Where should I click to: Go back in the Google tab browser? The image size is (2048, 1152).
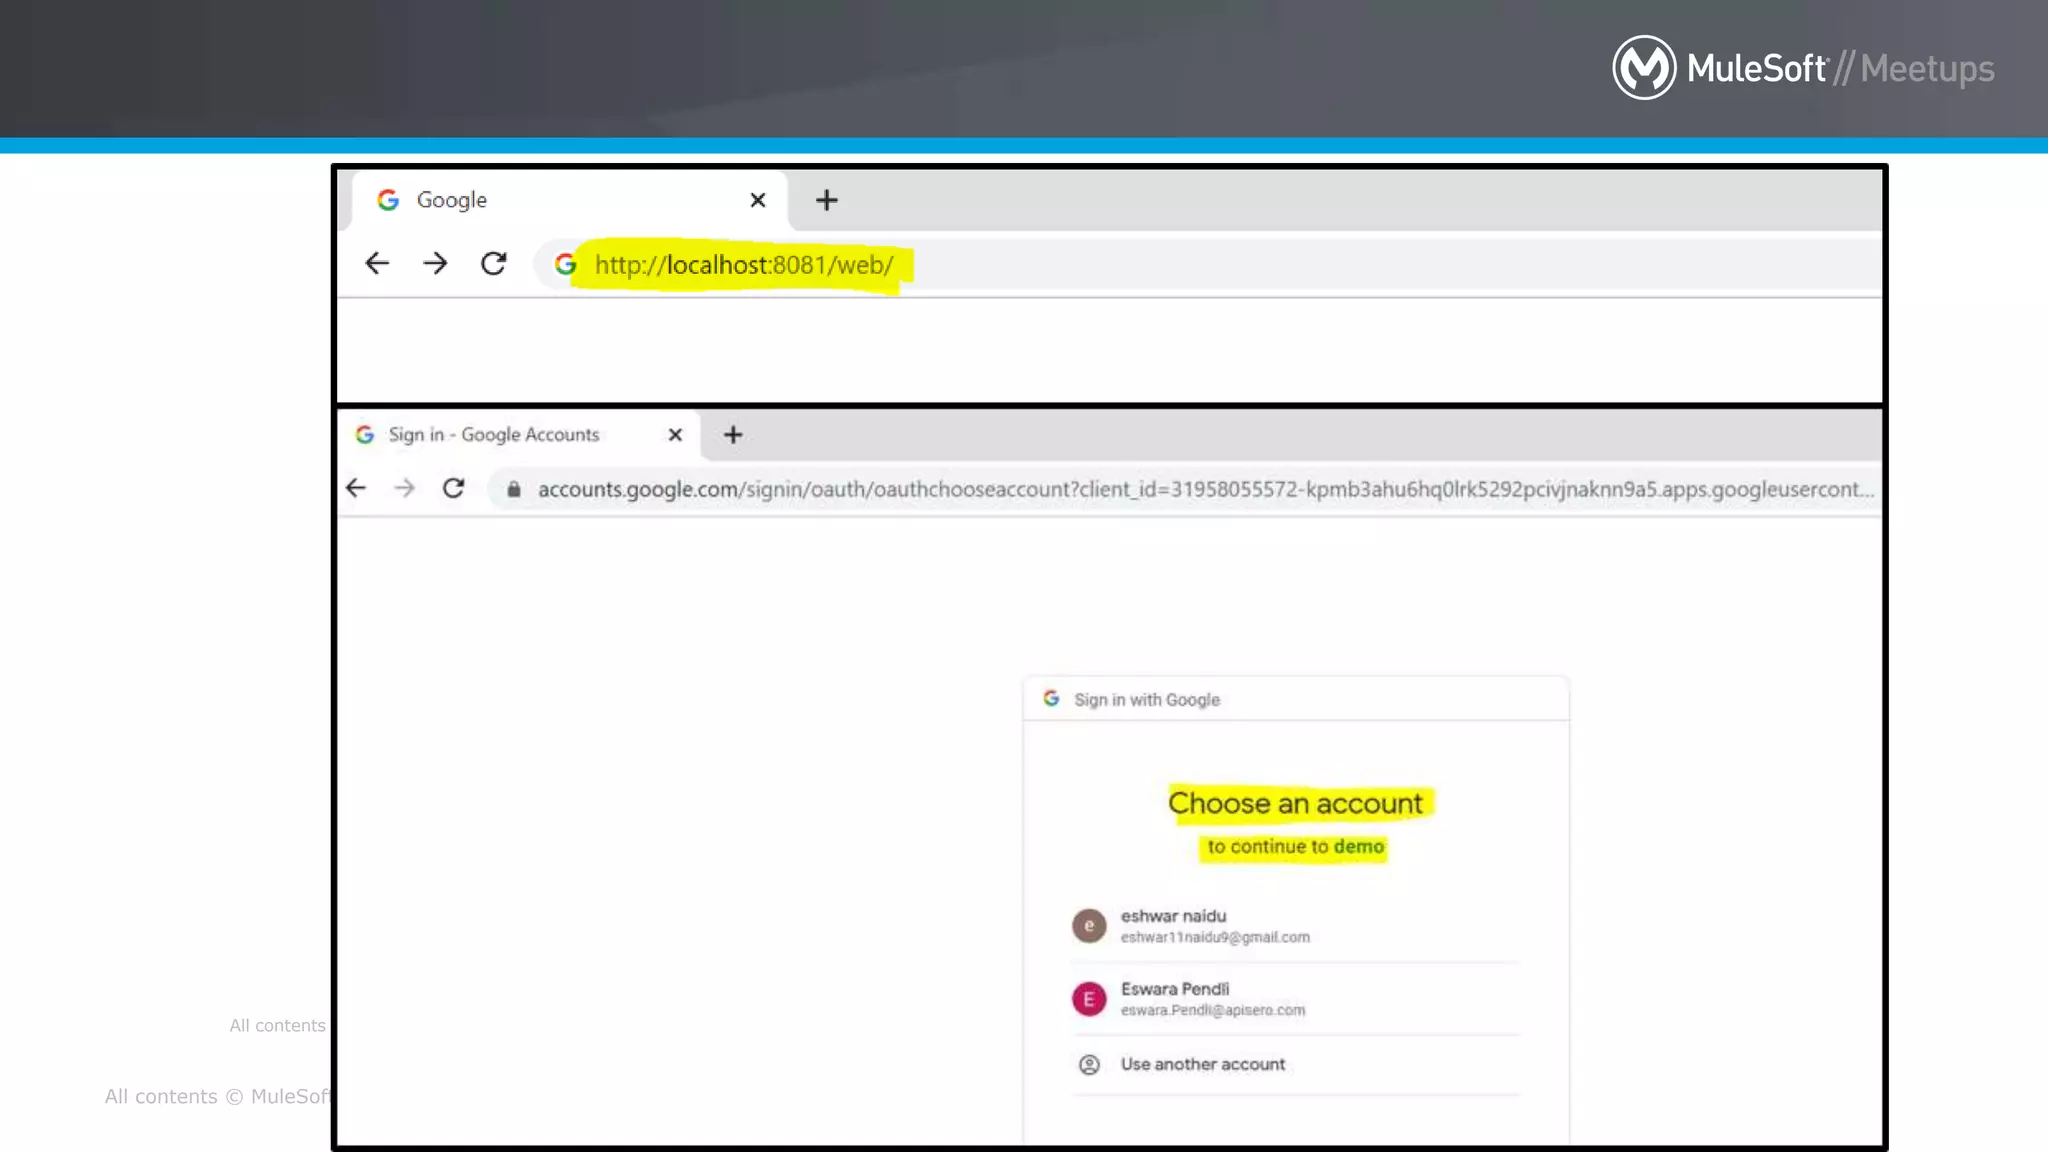377,264
